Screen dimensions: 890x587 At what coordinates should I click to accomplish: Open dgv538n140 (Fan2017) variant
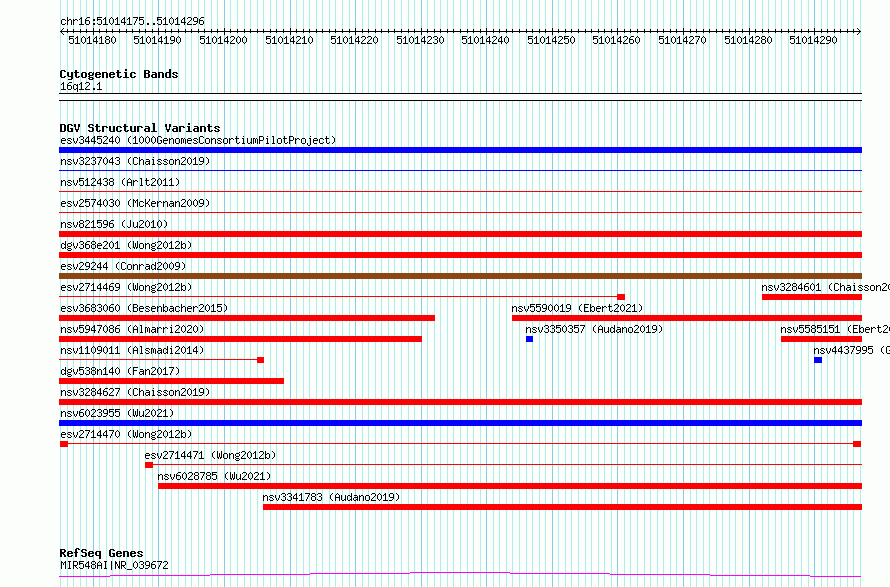point(120,371)
